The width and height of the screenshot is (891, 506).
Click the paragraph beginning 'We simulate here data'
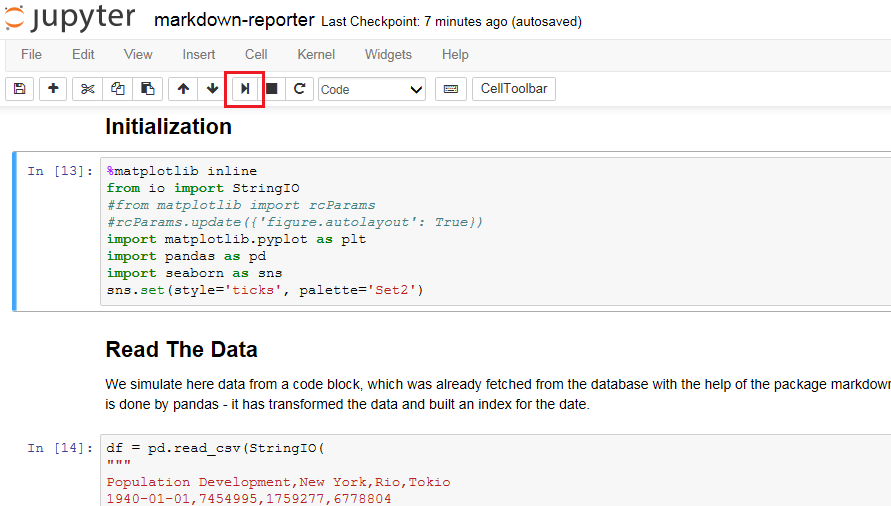pyautogui.click(x=498, y=394)
